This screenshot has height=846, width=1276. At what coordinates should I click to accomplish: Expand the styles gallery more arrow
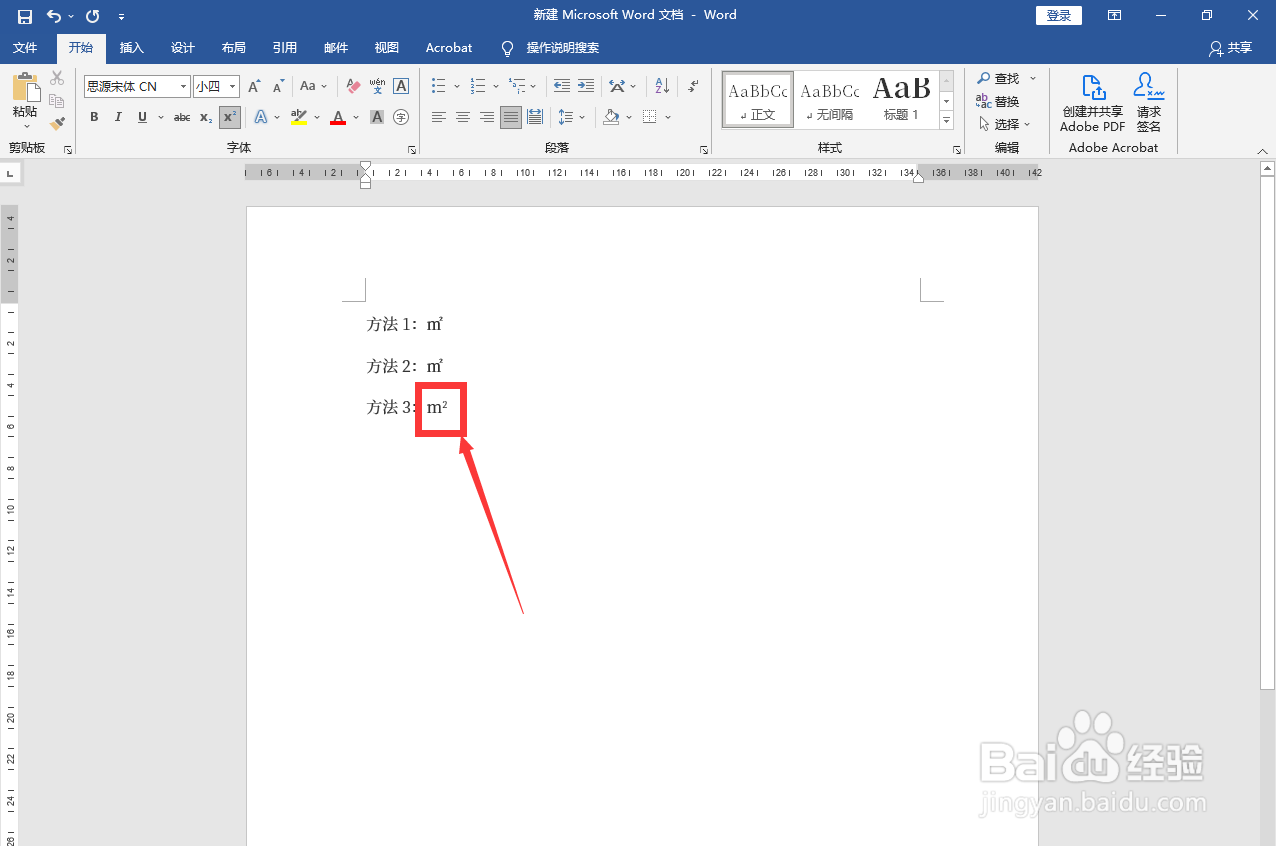point(946,121)
